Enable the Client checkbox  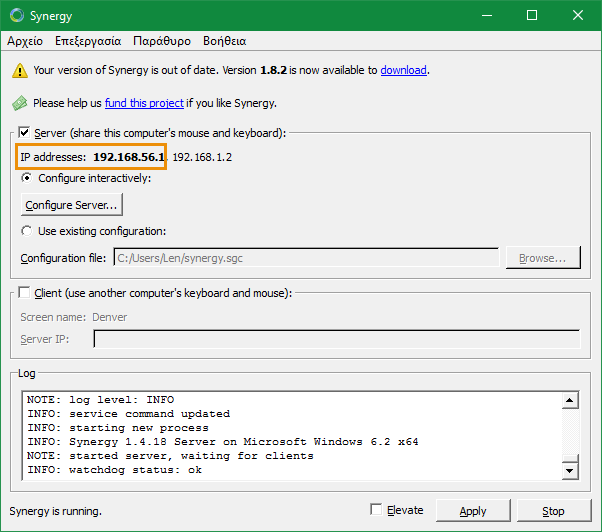(x=24, y=293)
